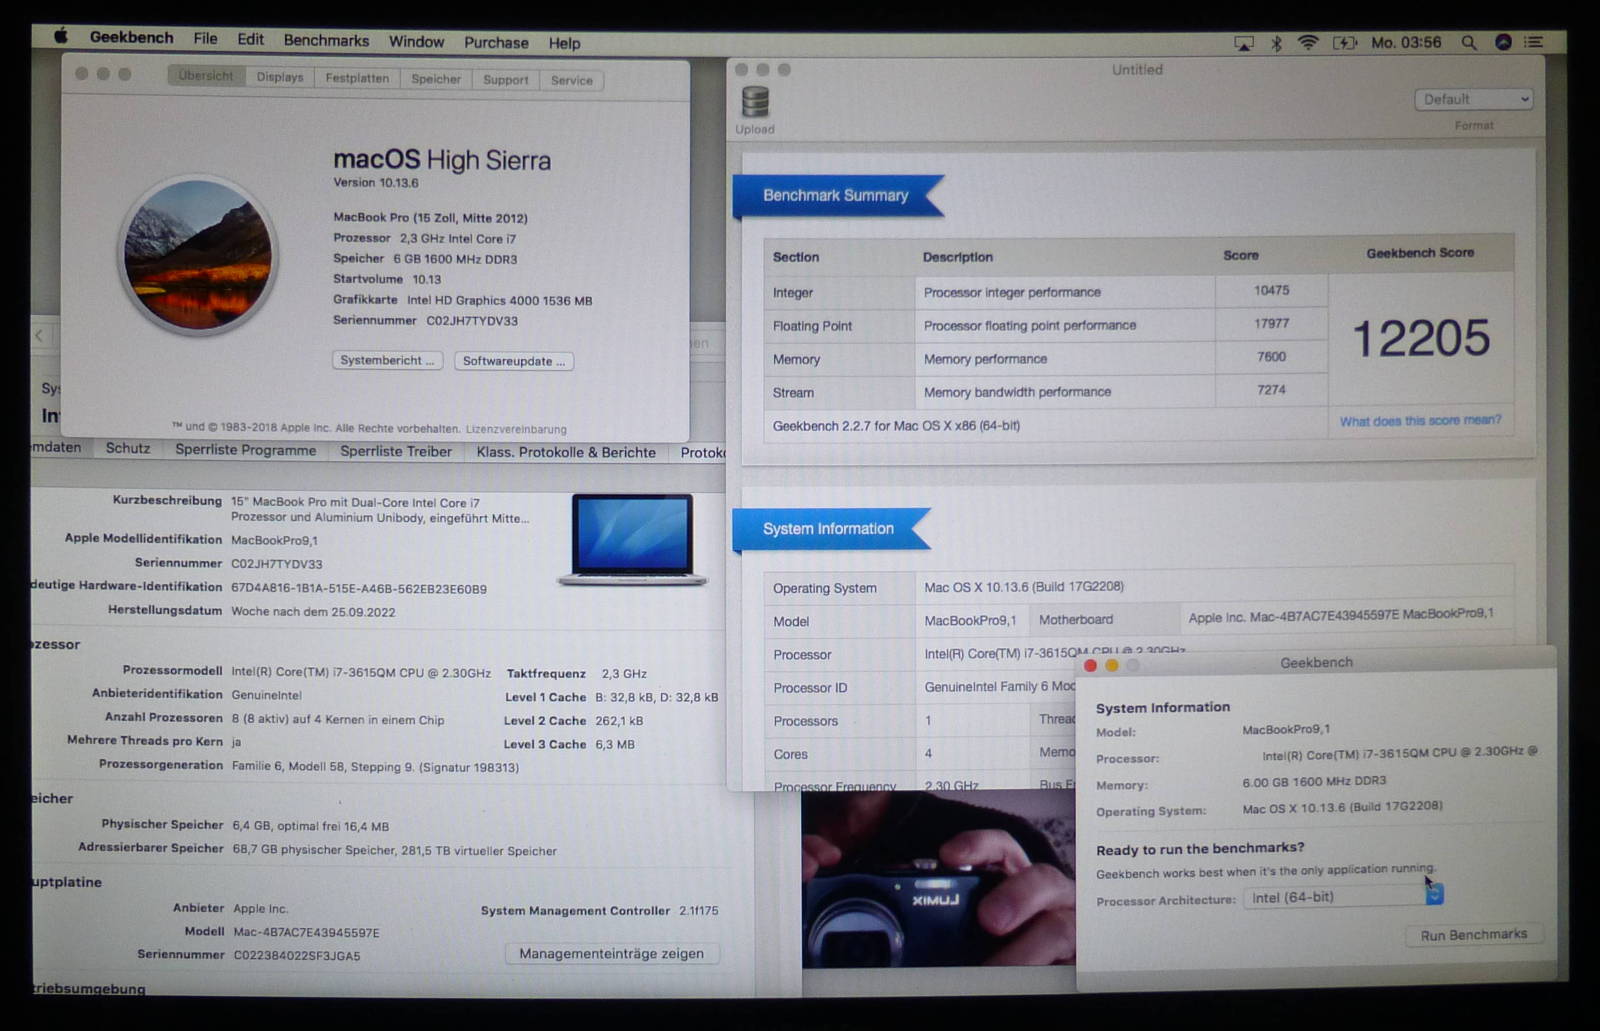Image resolution: width=1600 pixels, height=1031 pixels.
Task: Open the Notification Center icon
Action: (1533, 42)
